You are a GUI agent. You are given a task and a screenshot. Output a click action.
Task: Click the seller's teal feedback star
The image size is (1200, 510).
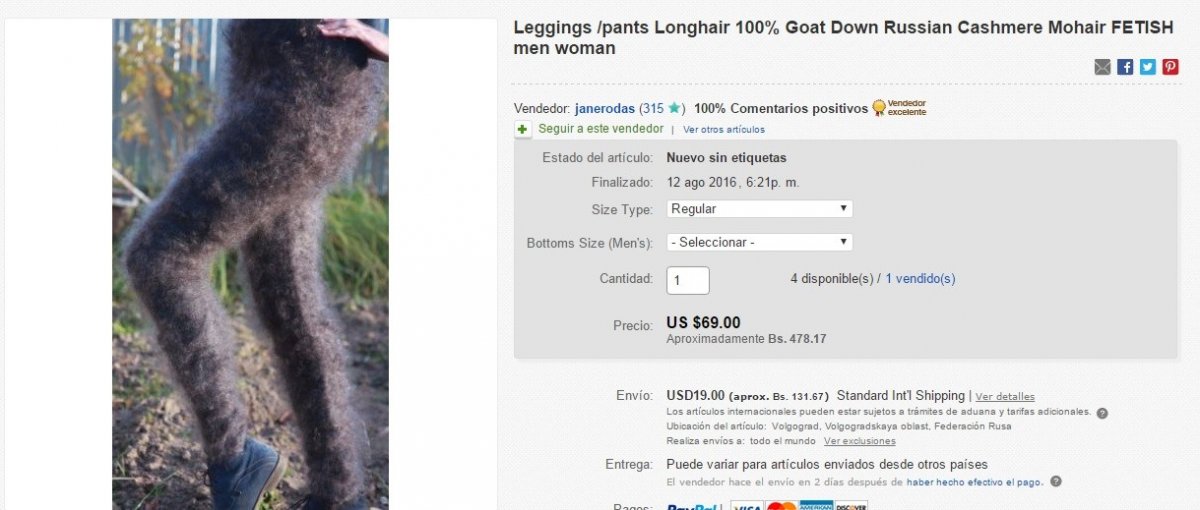676,108
